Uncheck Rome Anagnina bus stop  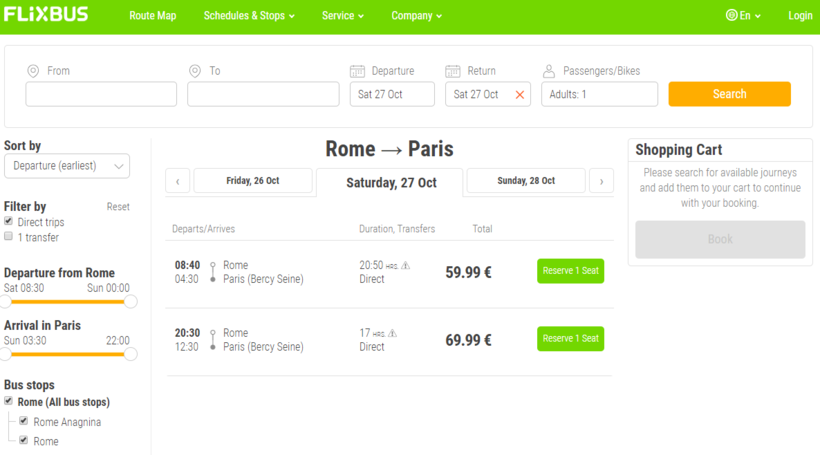point(24,422)
